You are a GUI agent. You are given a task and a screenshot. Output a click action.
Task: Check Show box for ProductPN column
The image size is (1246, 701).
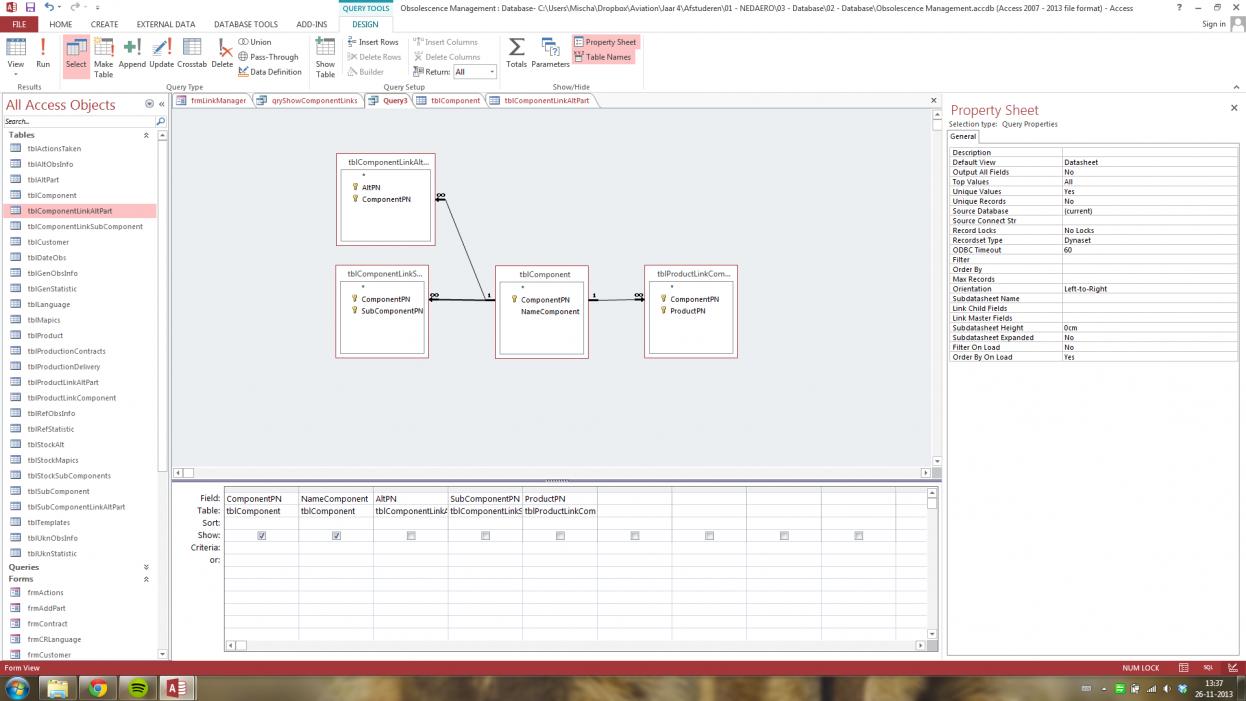pos(560,536)
